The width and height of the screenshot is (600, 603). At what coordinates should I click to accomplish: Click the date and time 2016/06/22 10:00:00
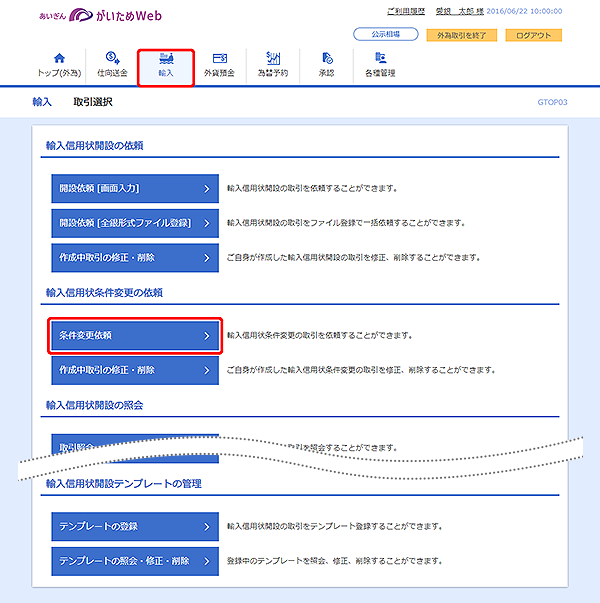pyautogui.click(x=524, y=11)
